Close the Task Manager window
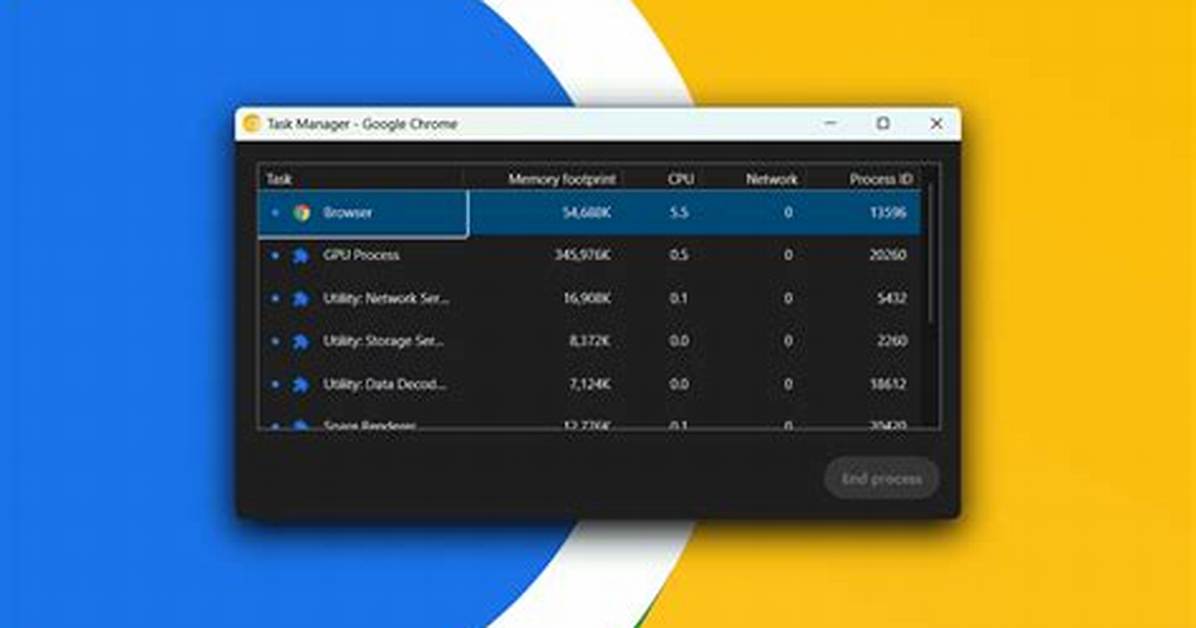The height and width of the screenshot is (628, 1196). click(937, 124)
